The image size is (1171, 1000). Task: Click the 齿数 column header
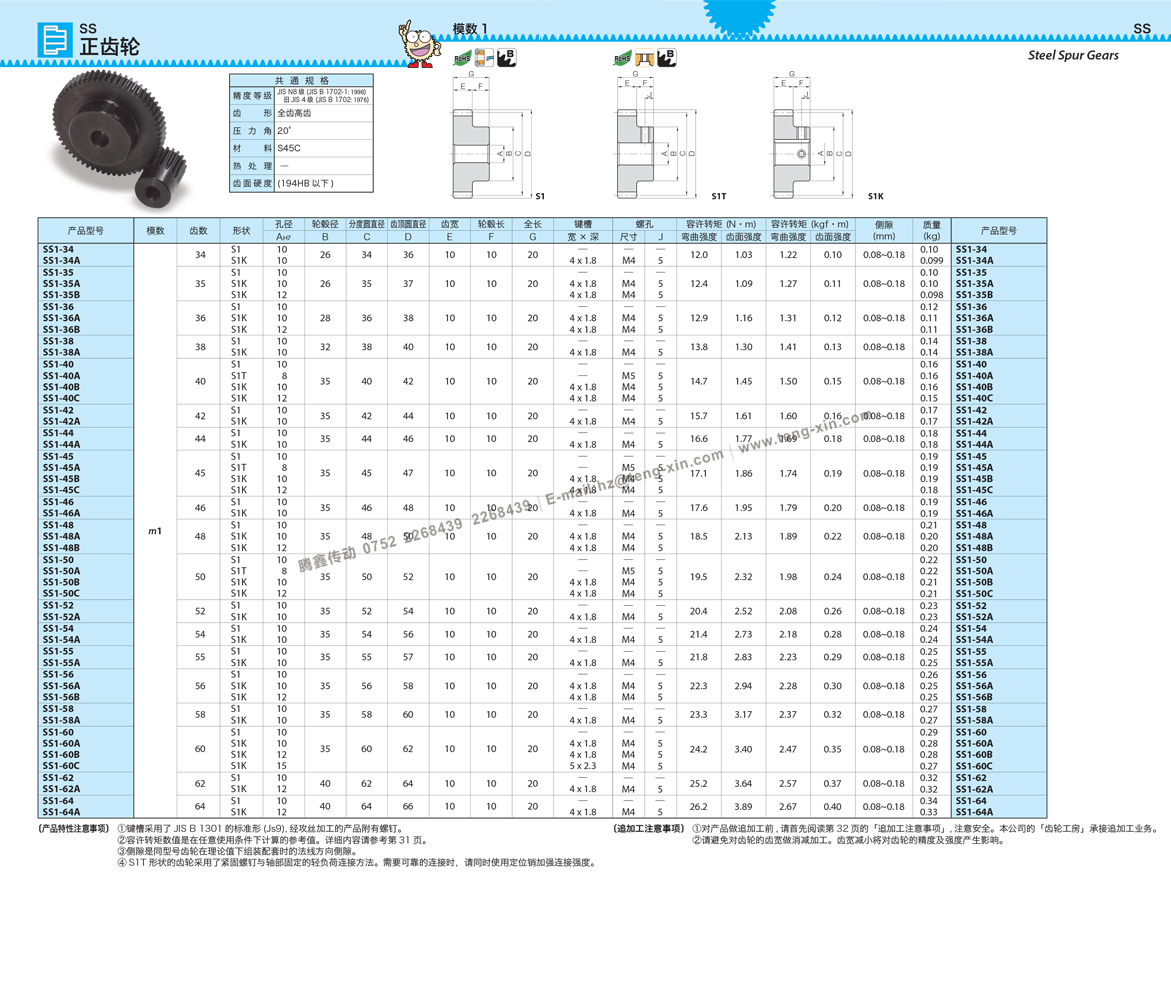(x=198, y=231)
